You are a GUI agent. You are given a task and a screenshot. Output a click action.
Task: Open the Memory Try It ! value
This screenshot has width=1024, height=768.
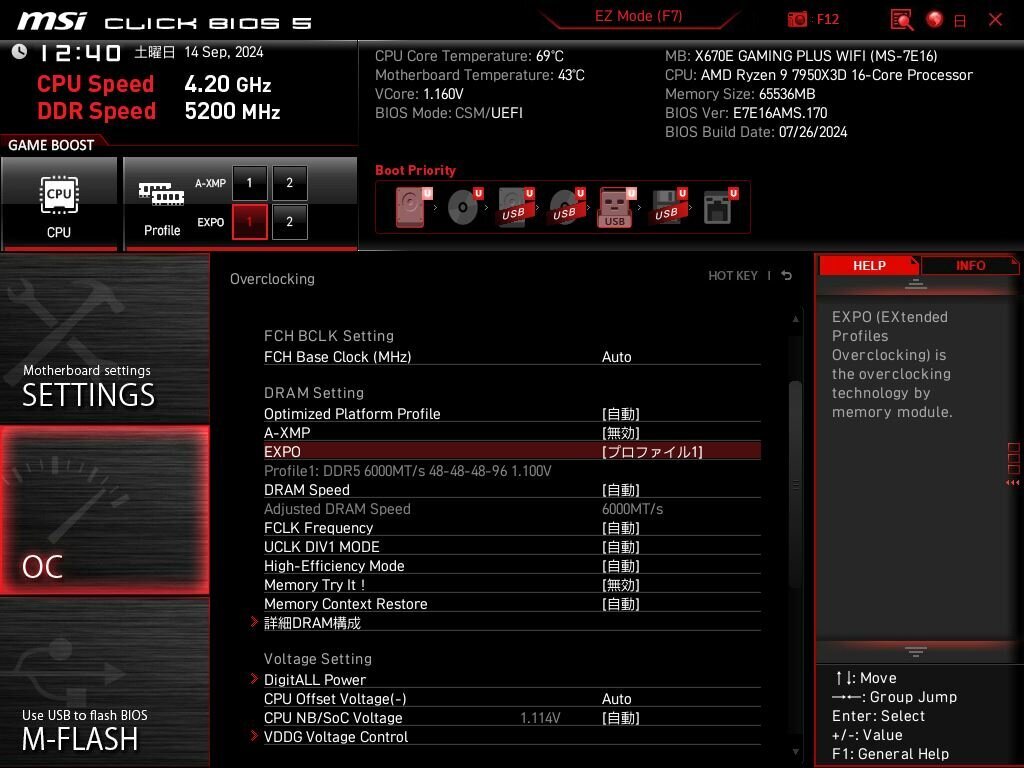coord(620,584)
